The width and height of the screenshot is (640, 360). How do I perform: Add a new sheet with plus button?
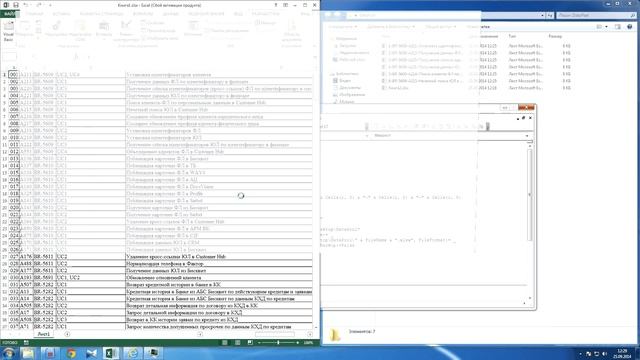pos(67,334)
